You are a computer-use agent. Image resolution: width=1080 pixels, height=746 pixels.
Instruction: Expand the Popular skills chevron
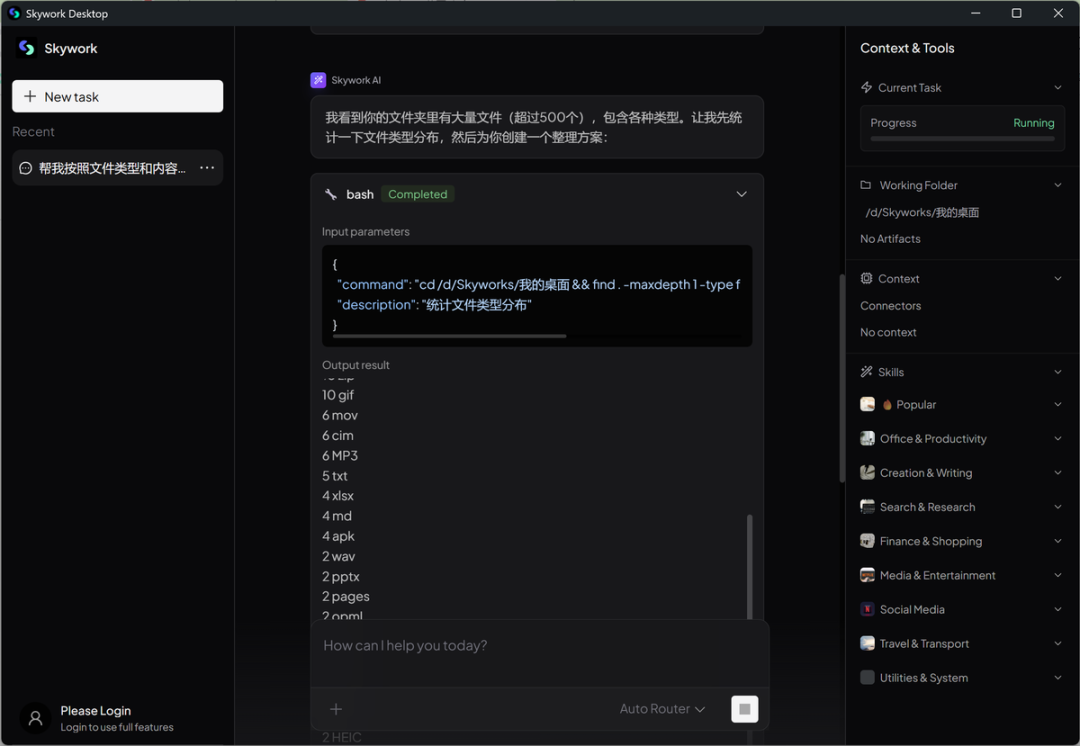click(x=1058, y=404)
